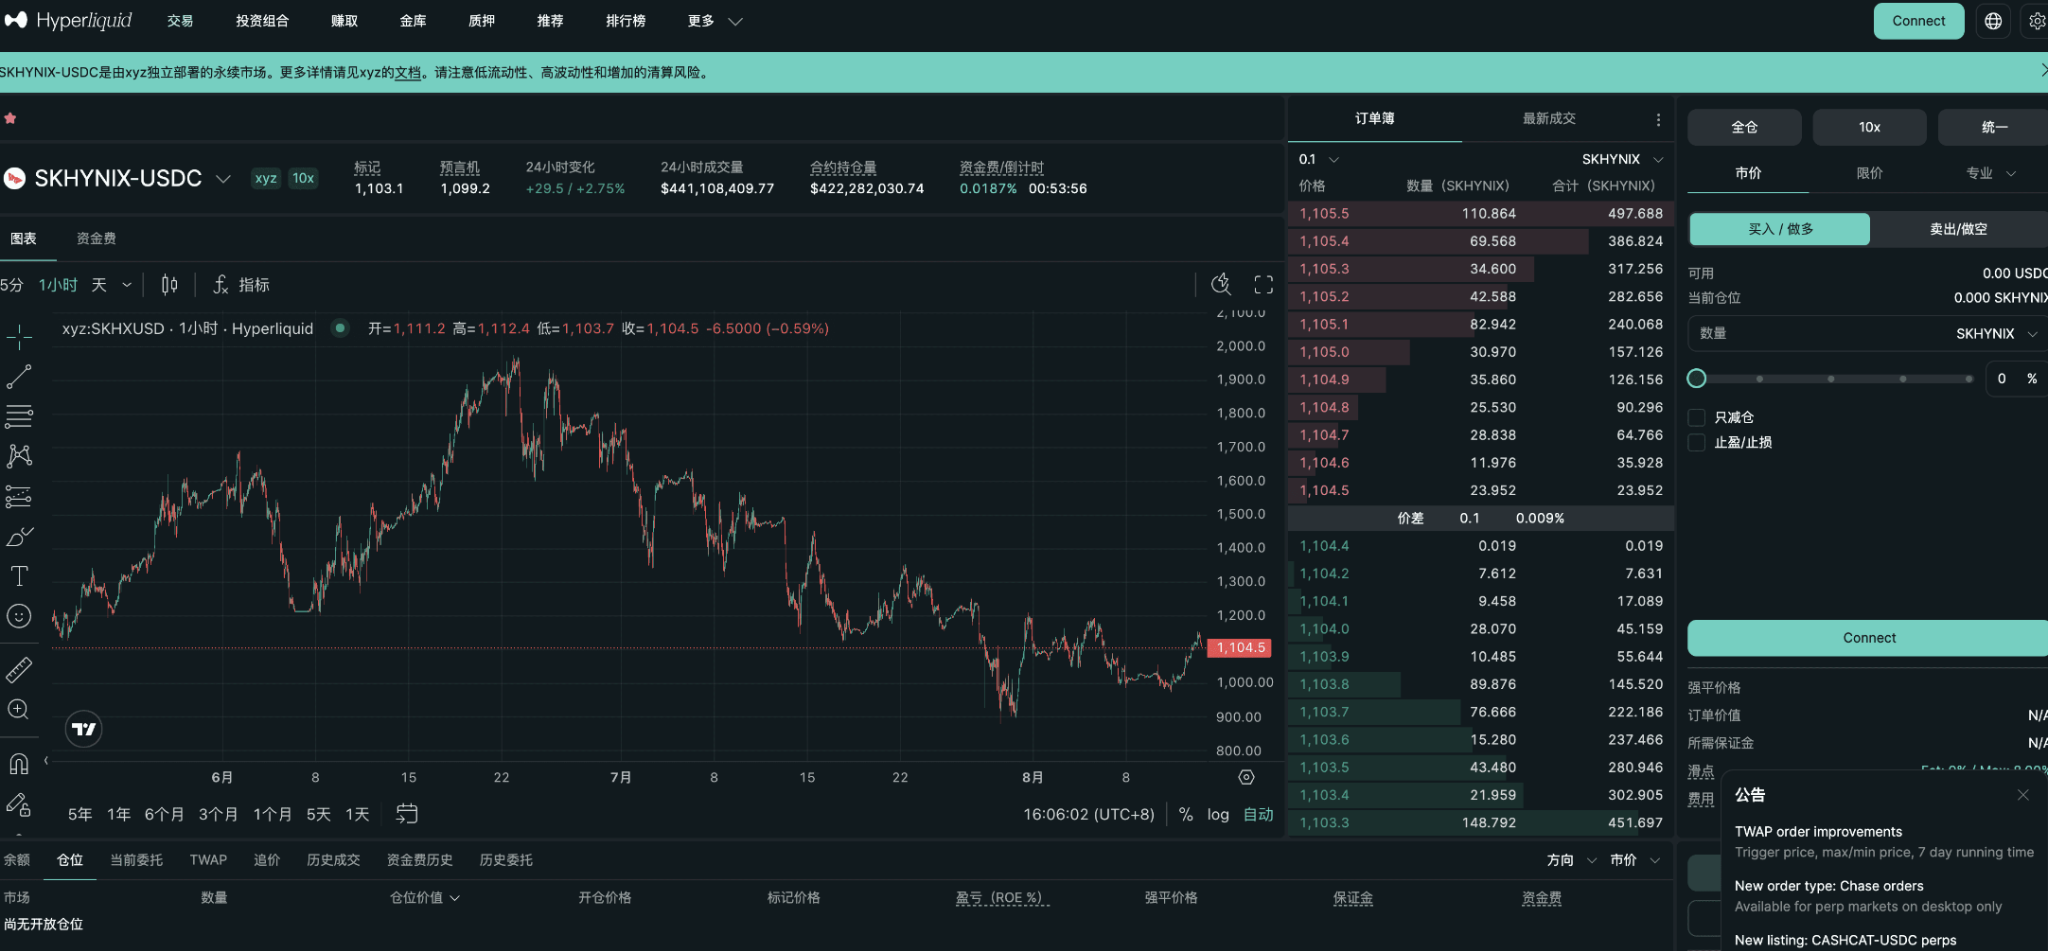Select the horizontal lines Fibonacci tool

point(19,416)
